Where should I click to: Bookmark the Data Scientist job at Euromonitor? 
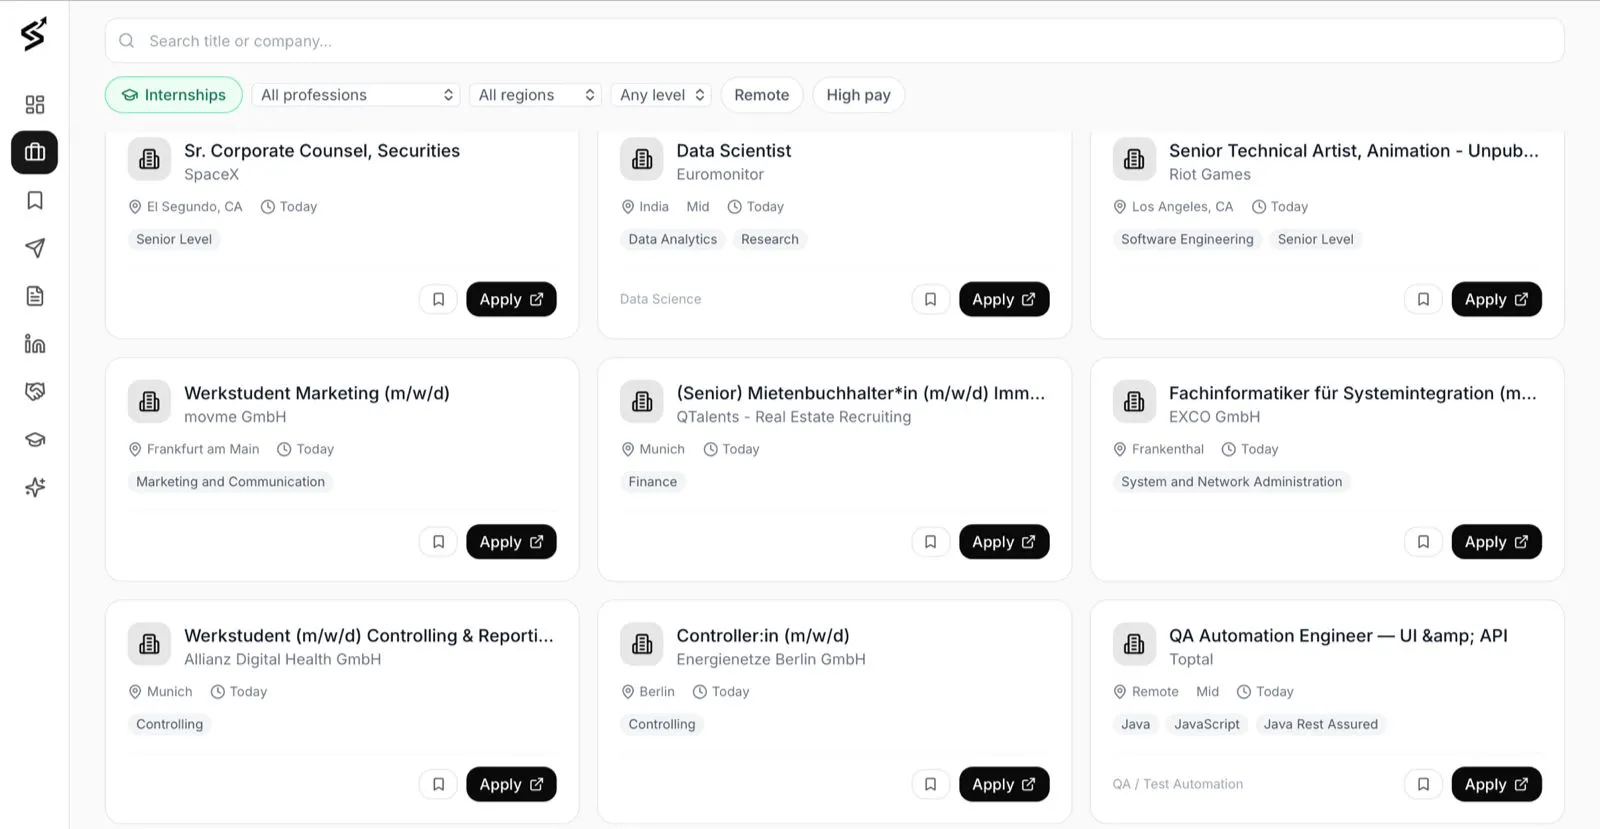click(931, 299)
